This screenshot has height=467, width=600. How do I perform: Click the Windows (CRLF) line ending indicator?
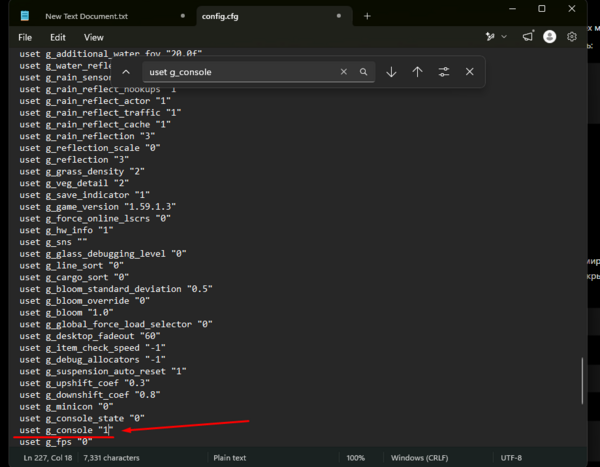point(419,458)
